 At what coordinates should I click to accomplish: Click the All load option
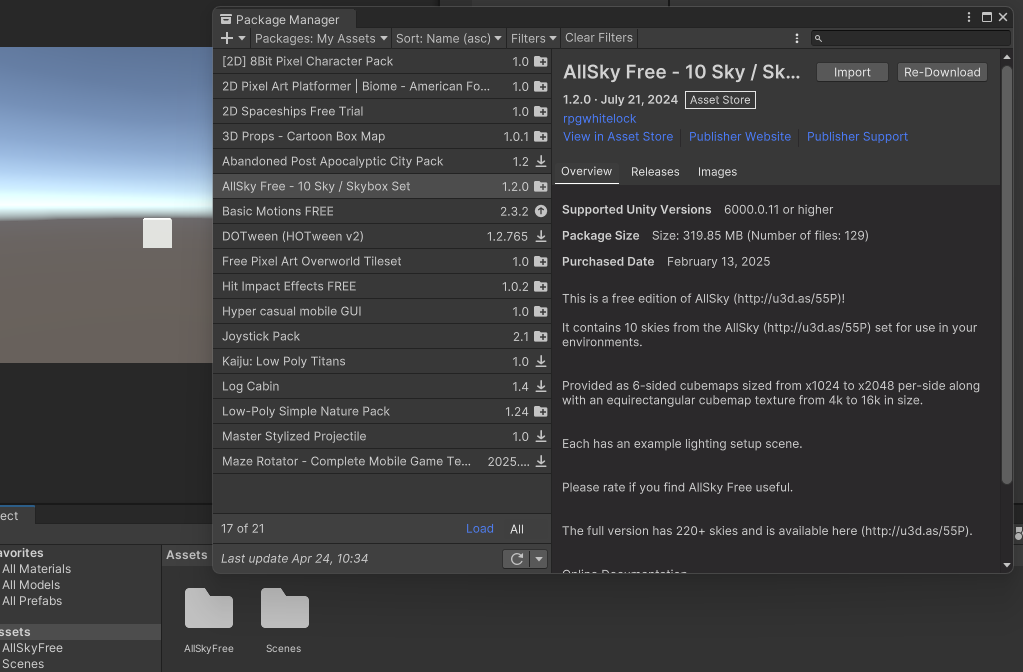point(517,529)
